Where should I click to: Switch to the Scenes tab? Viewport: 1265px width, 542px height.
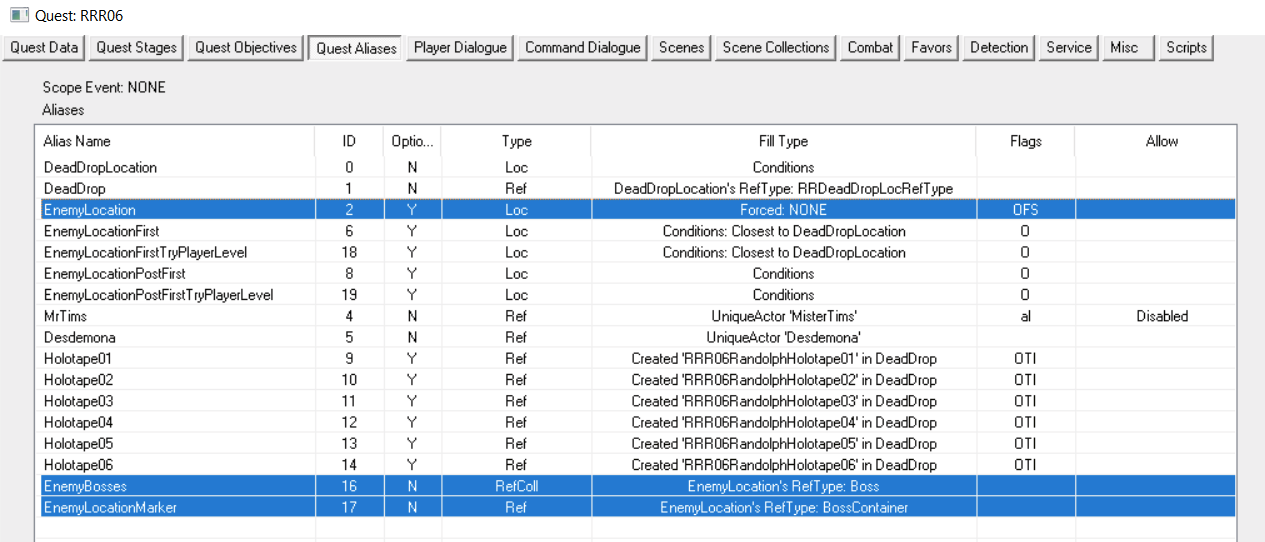pos(681,47)
